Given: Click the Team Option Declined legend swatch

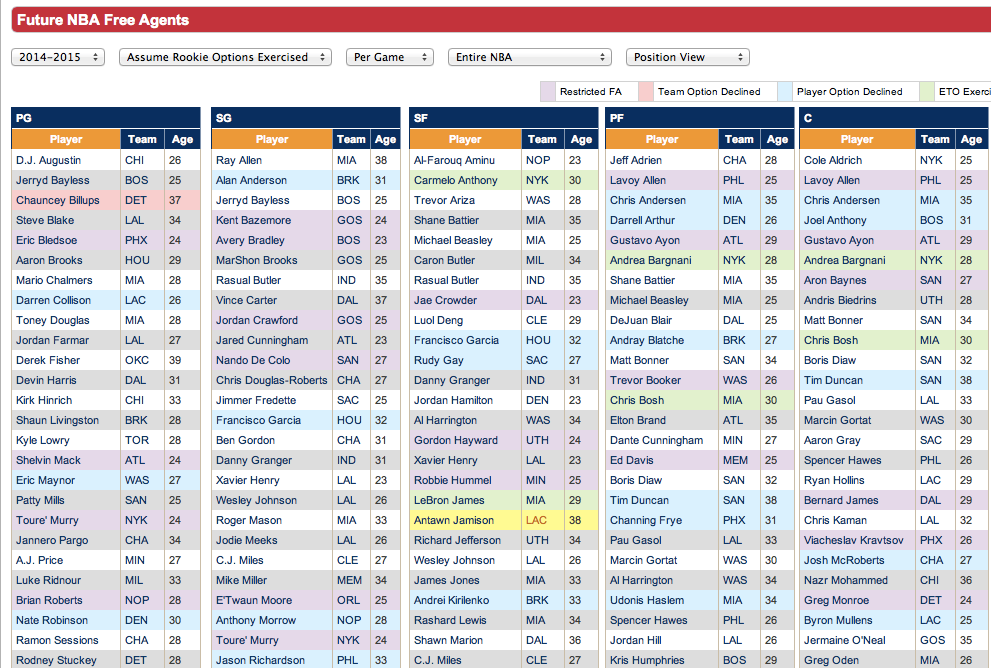Looking at the screenshot, I should [x=645, y=92].
